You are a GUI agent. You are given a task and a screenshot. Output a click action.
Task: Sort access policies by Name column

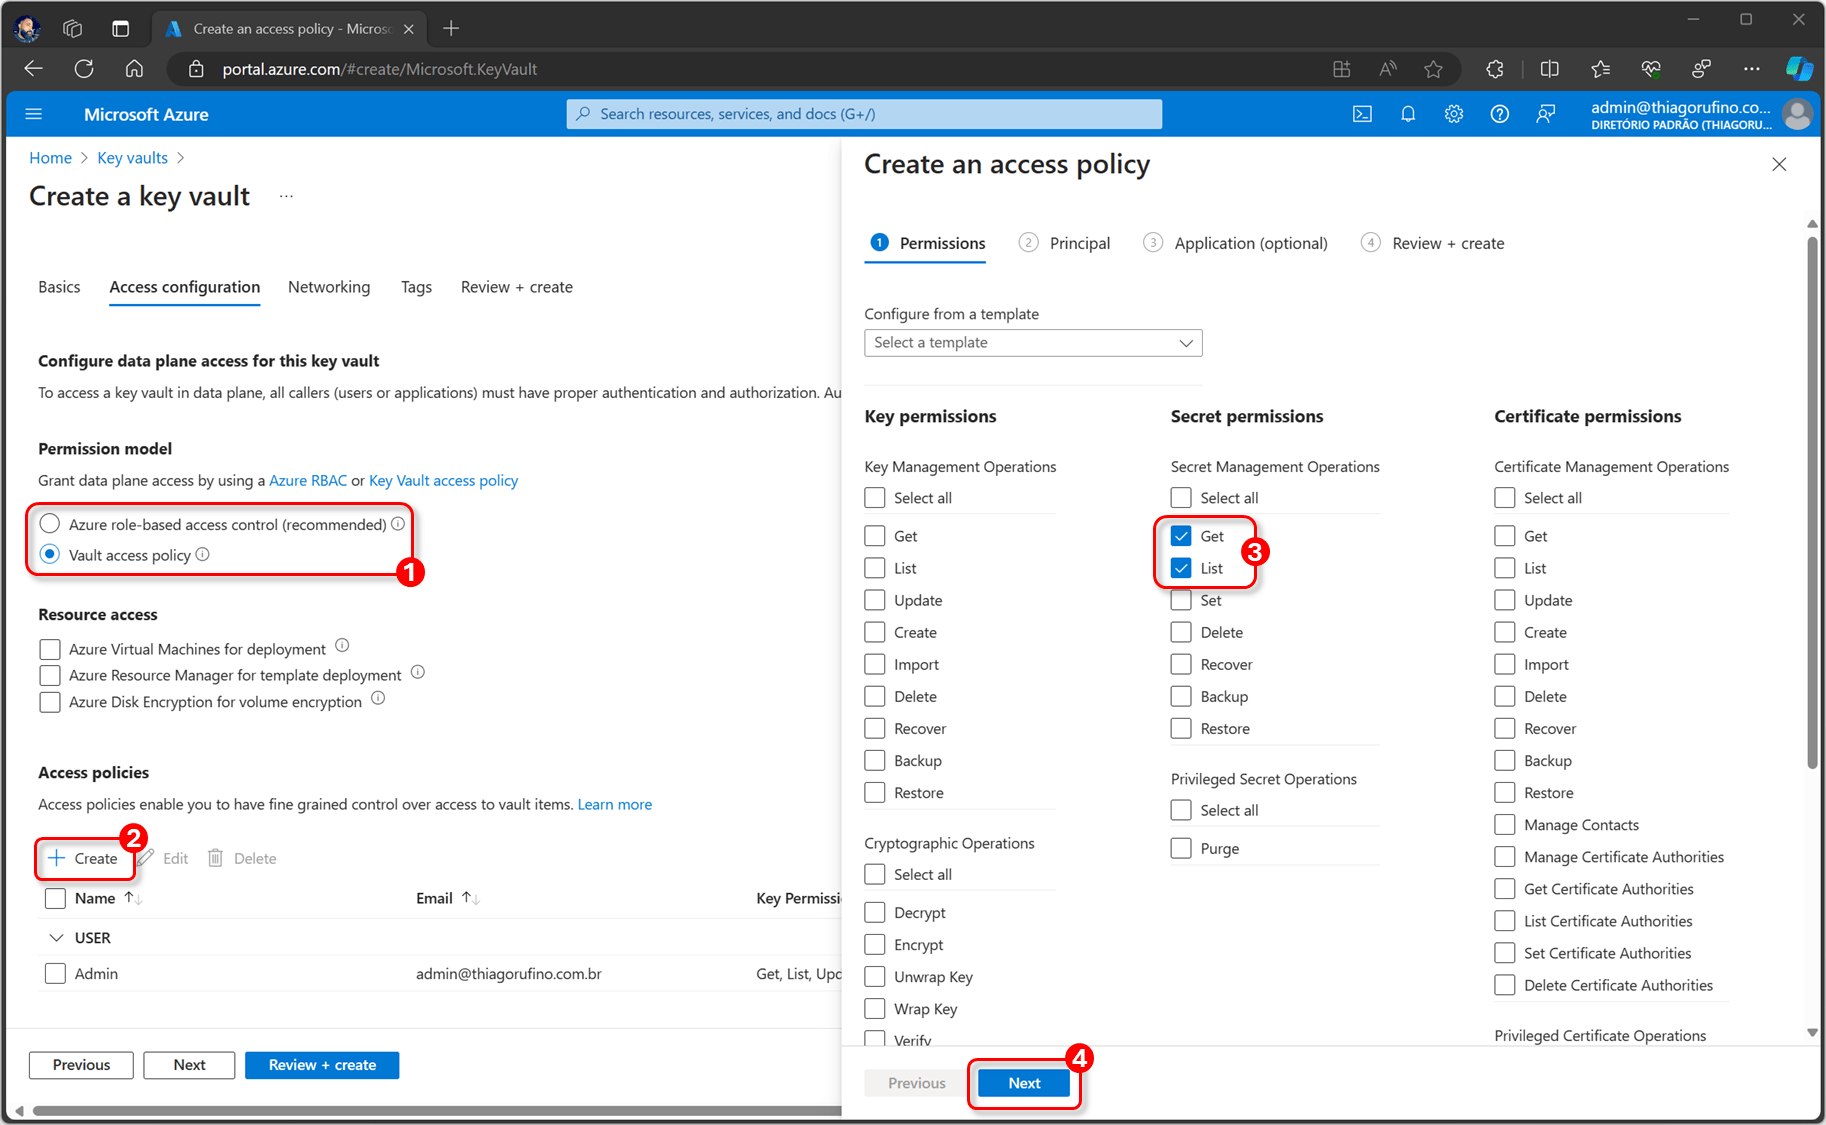click(96, 898)
